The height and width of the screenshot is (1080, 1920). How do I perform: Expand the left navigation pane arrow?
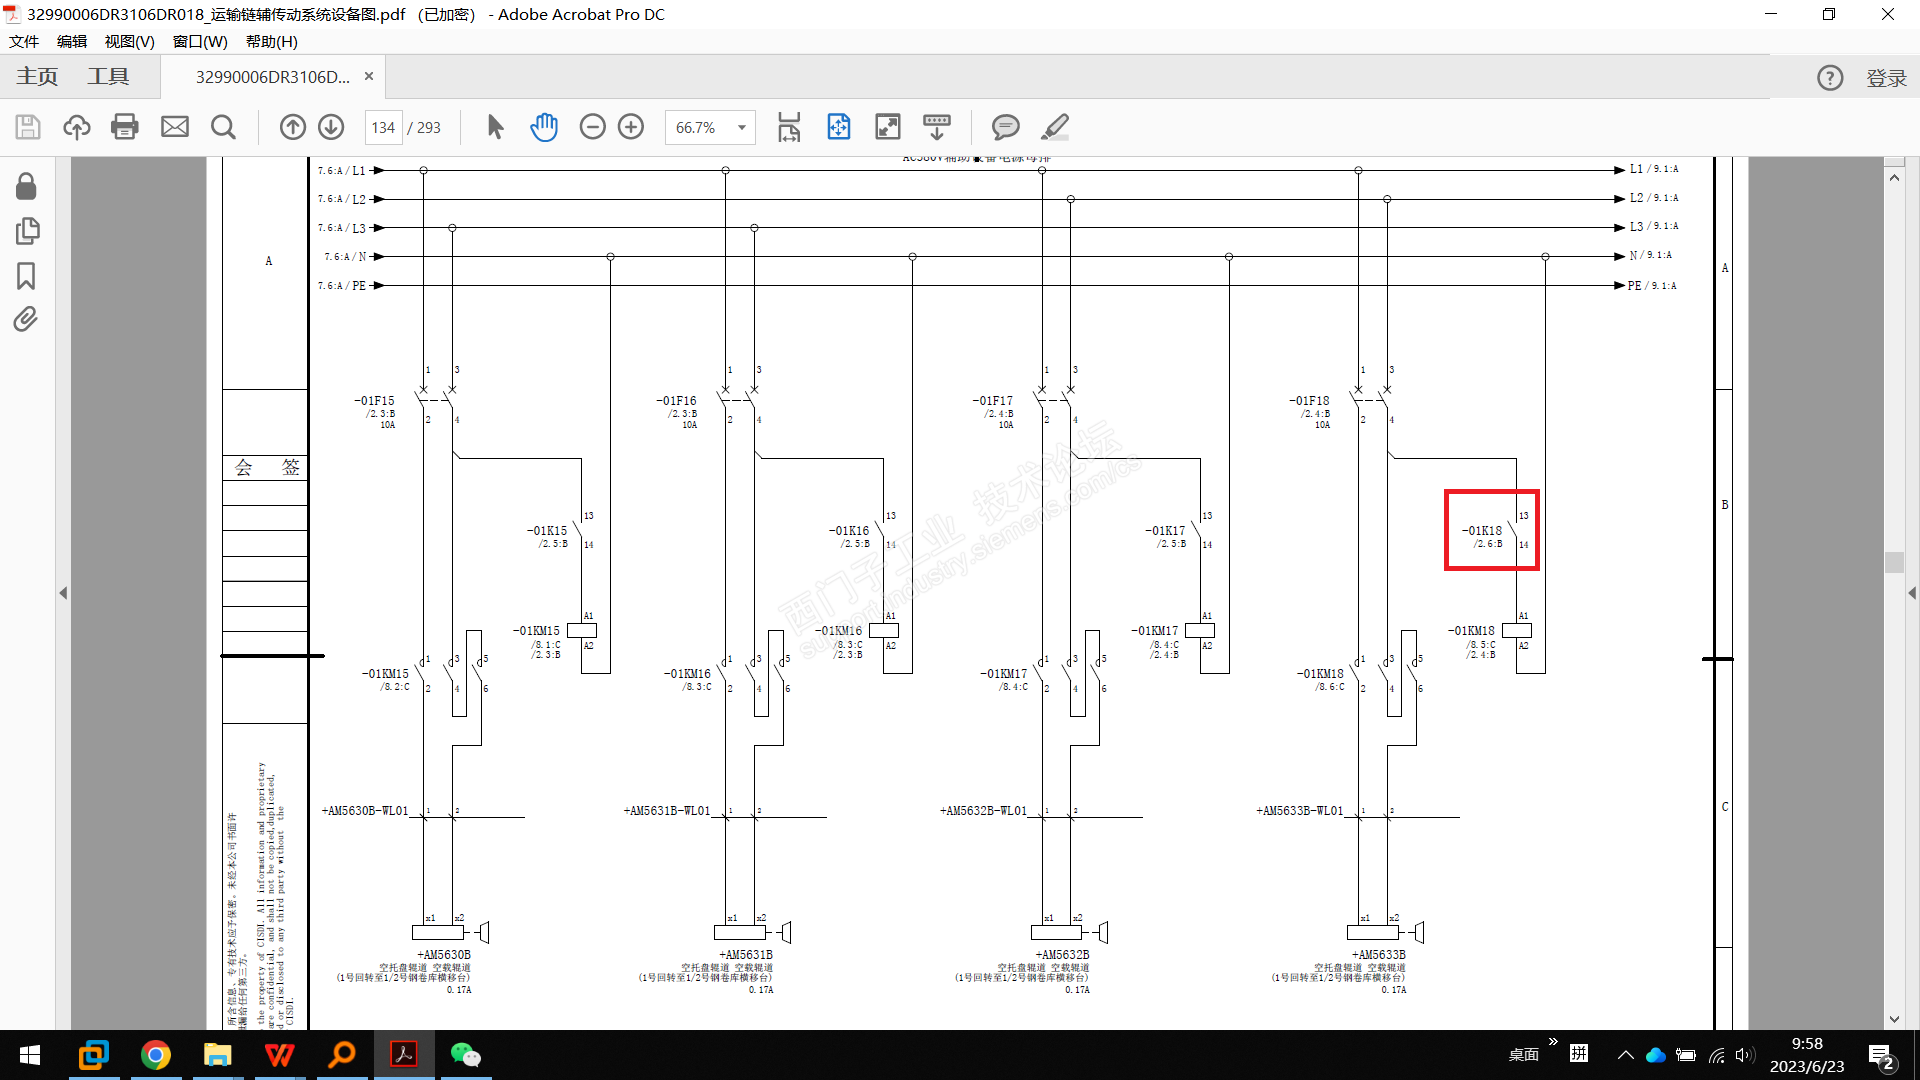click(x=63, y=593)
